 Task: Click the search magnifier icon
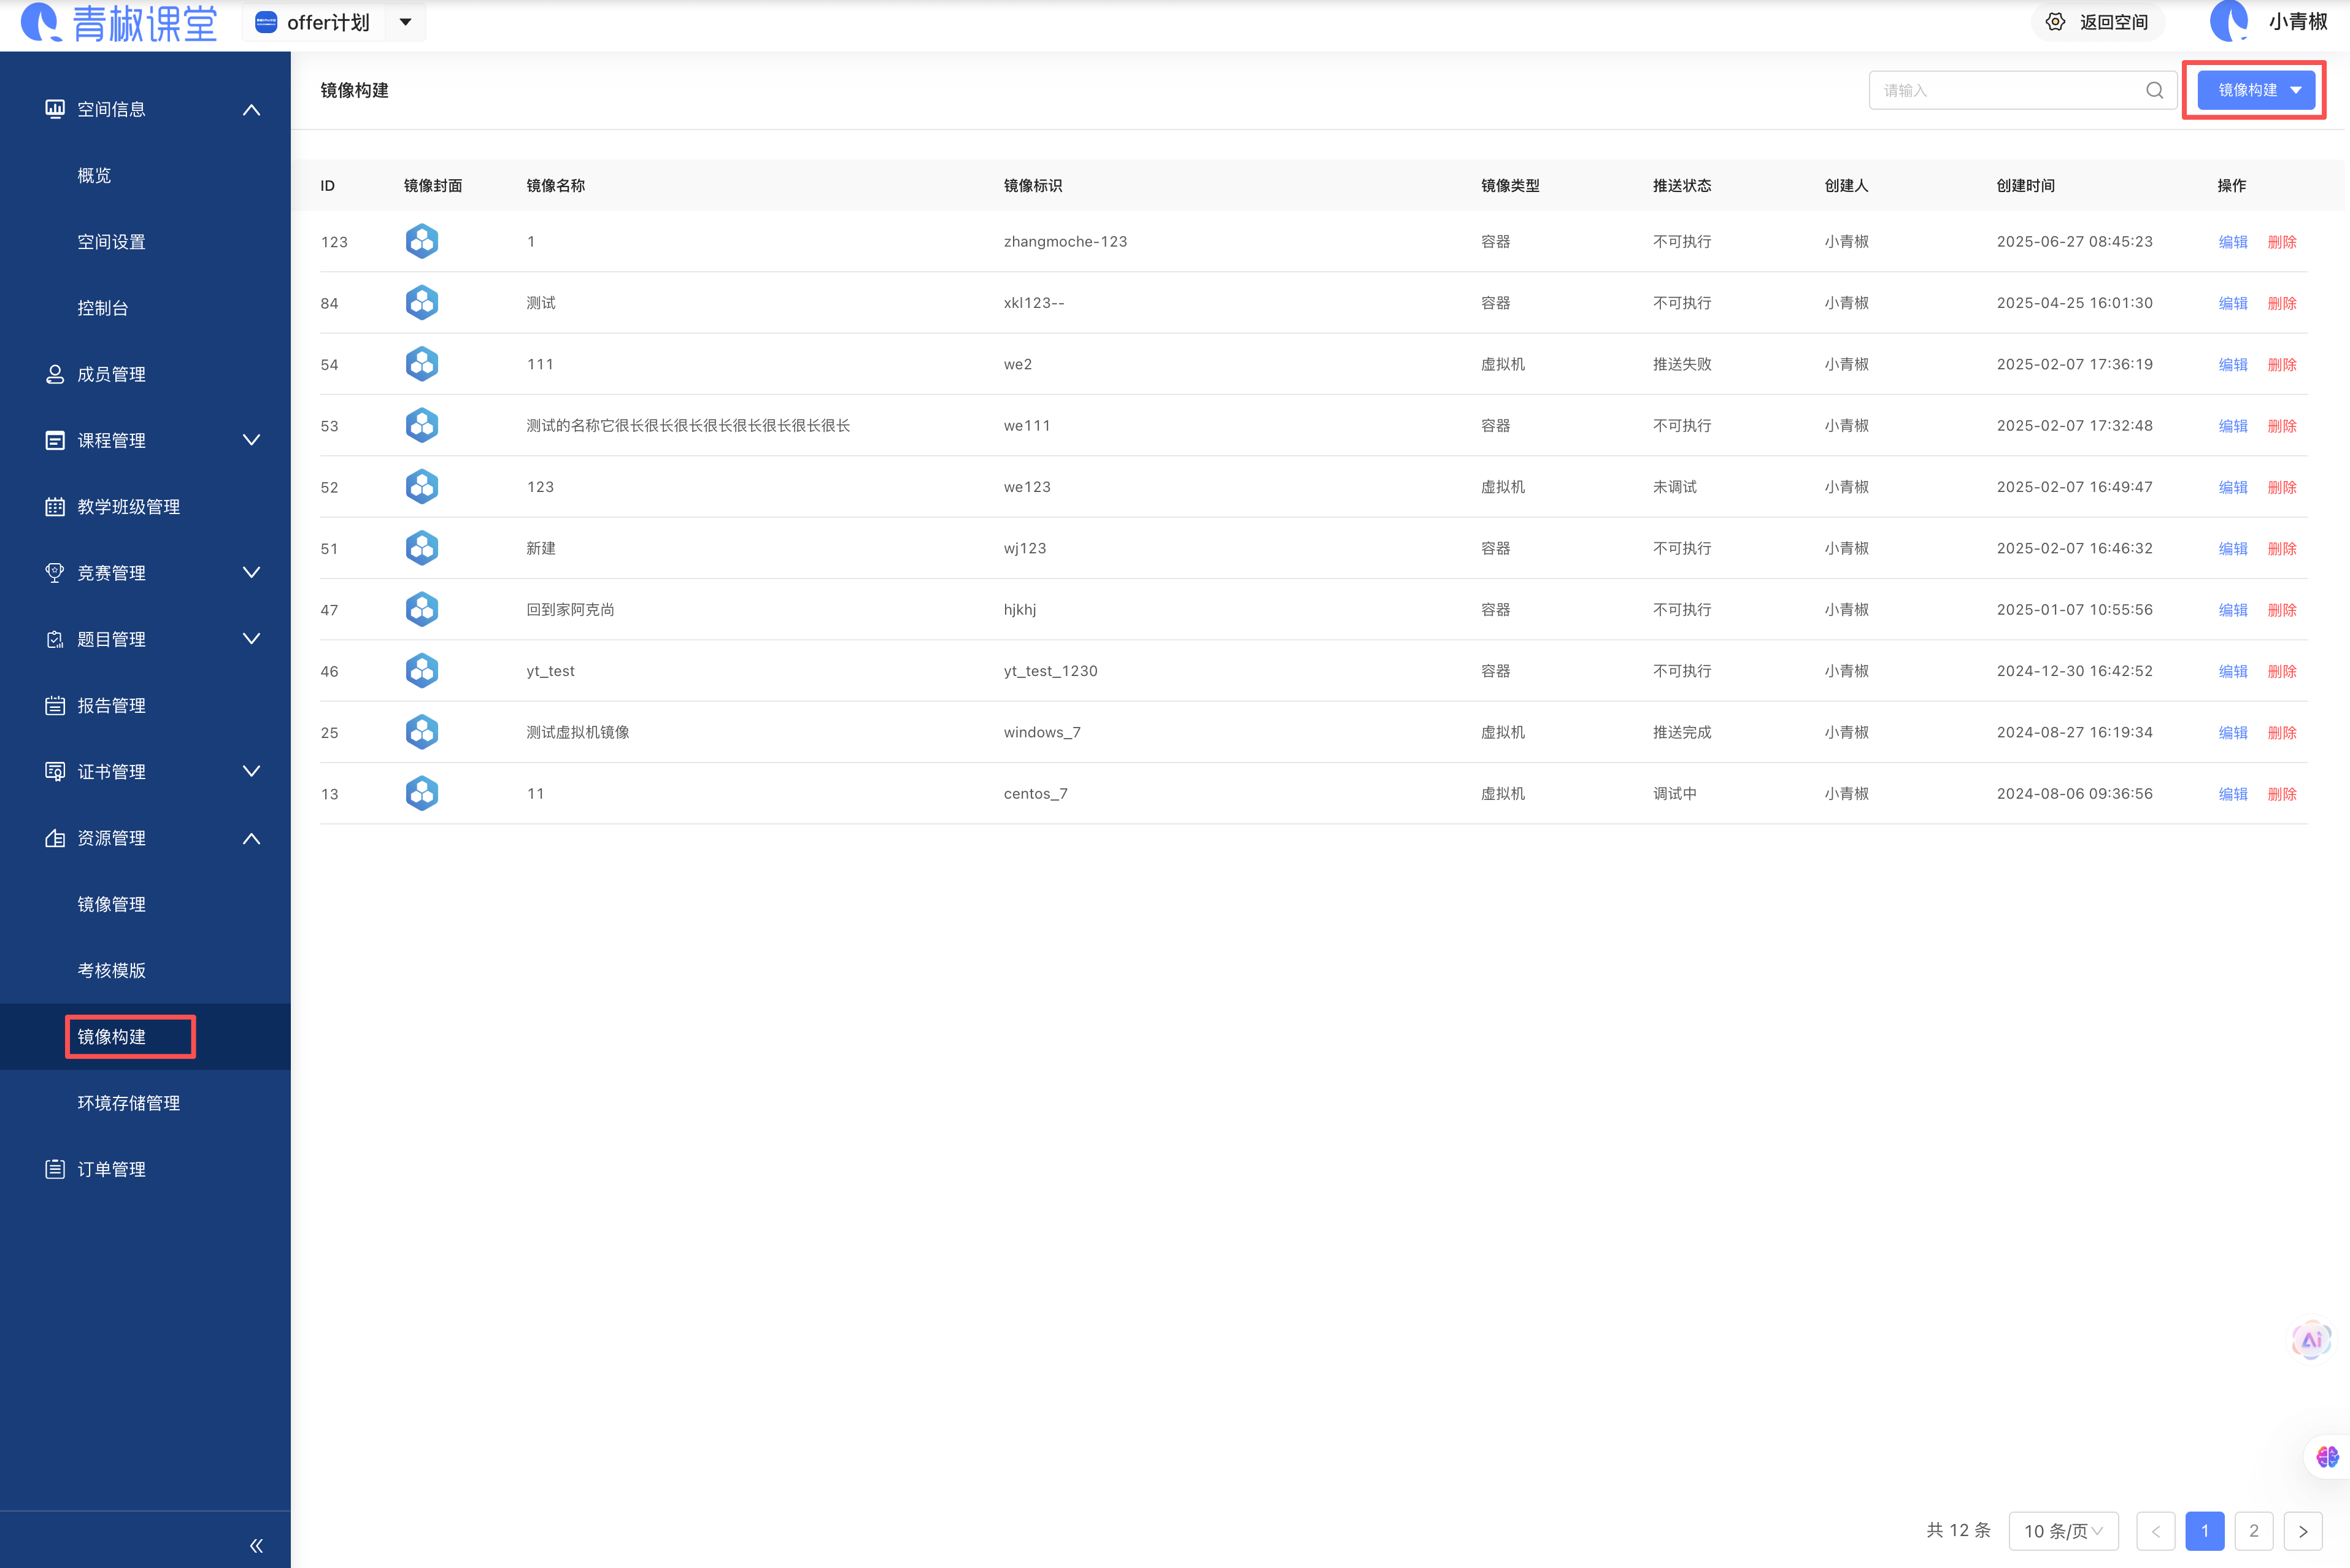(x=2154, y=90)
